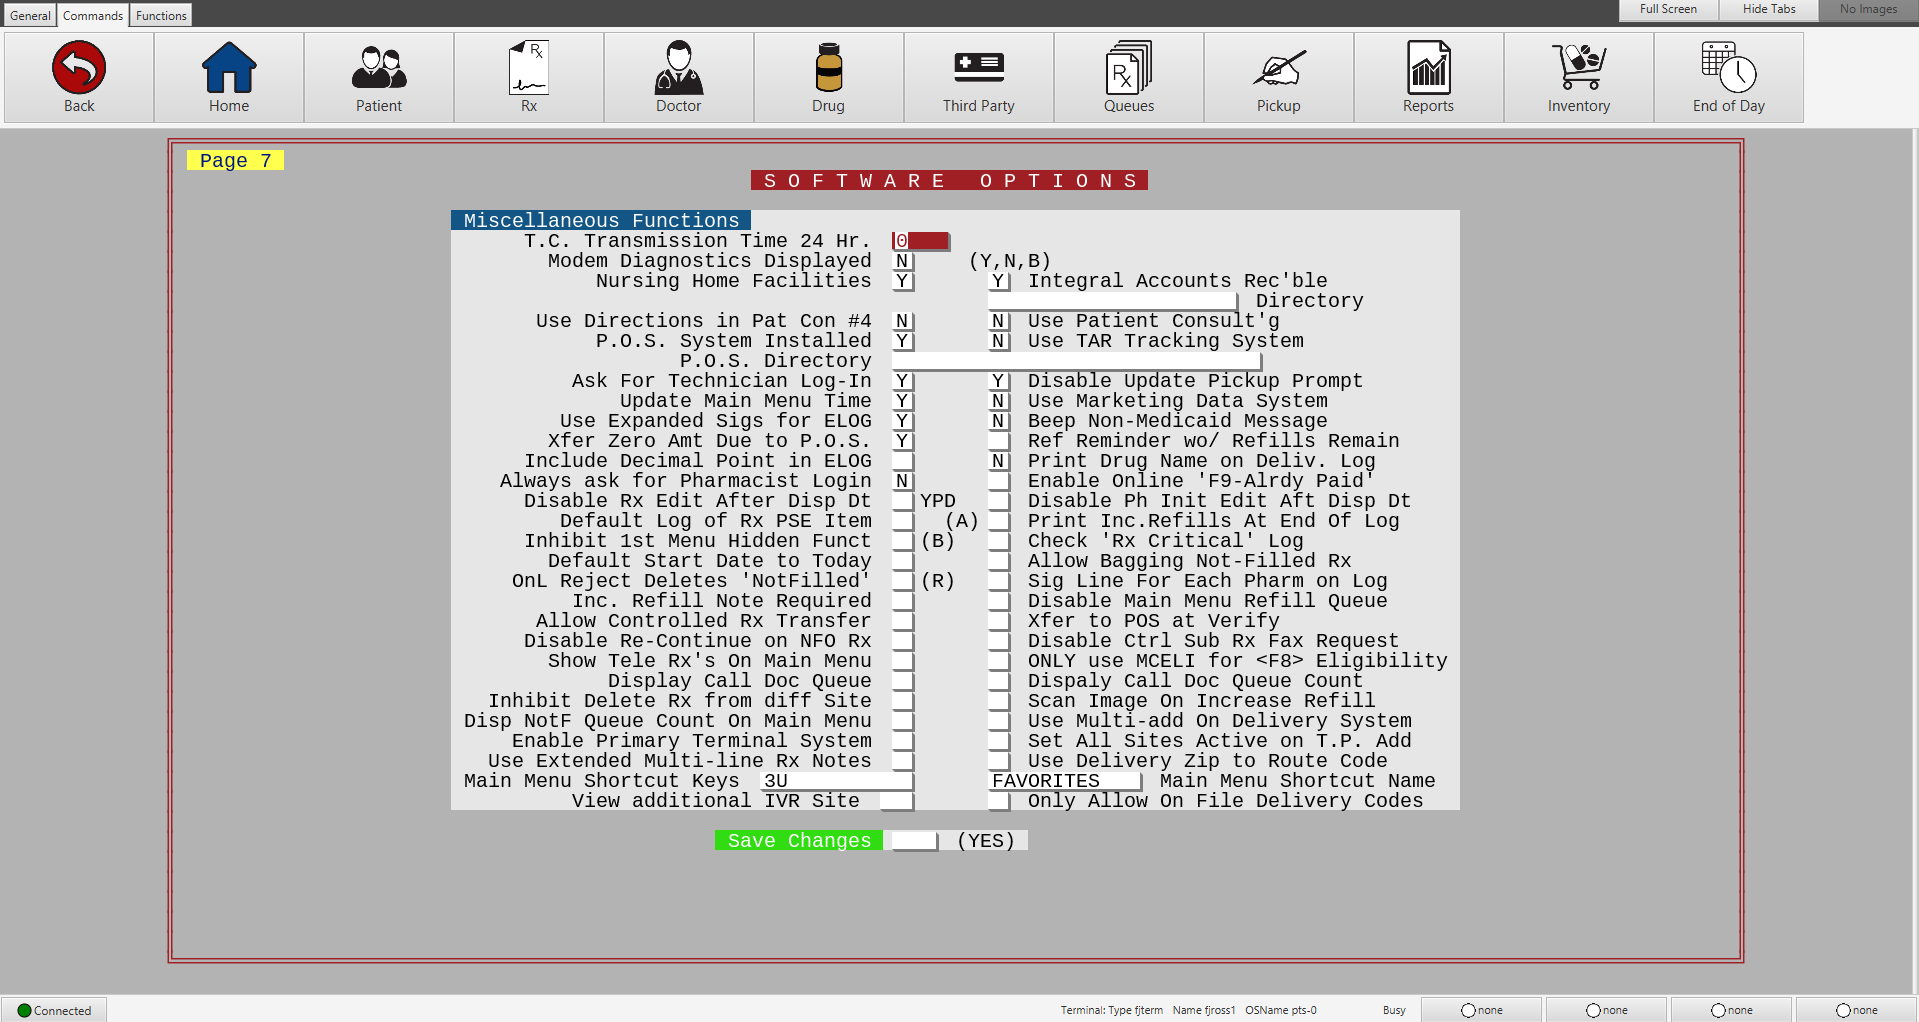The height and width of the screenshot is (1022, 1919).
Task: Open the Drug bottle icon
Action: tap(828, 68)
